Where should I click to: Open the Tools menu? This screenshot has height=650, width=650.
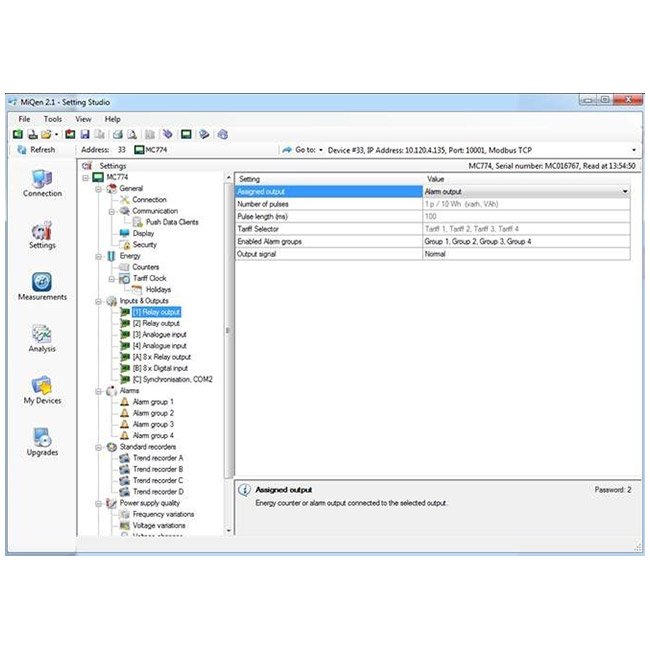[53, 119]
